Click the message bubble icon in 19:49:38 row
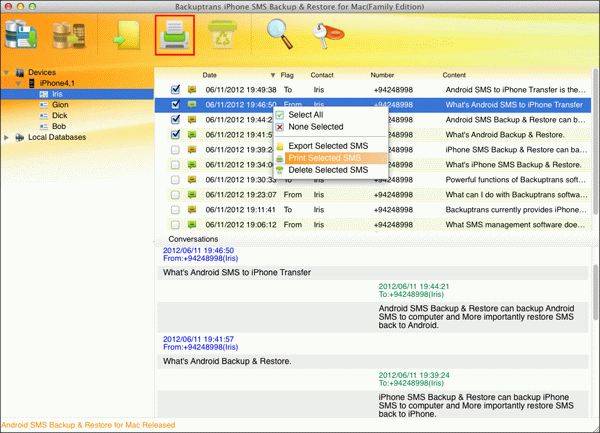The width and height of the screenshot is (600, 433). (x=192, y=90)
